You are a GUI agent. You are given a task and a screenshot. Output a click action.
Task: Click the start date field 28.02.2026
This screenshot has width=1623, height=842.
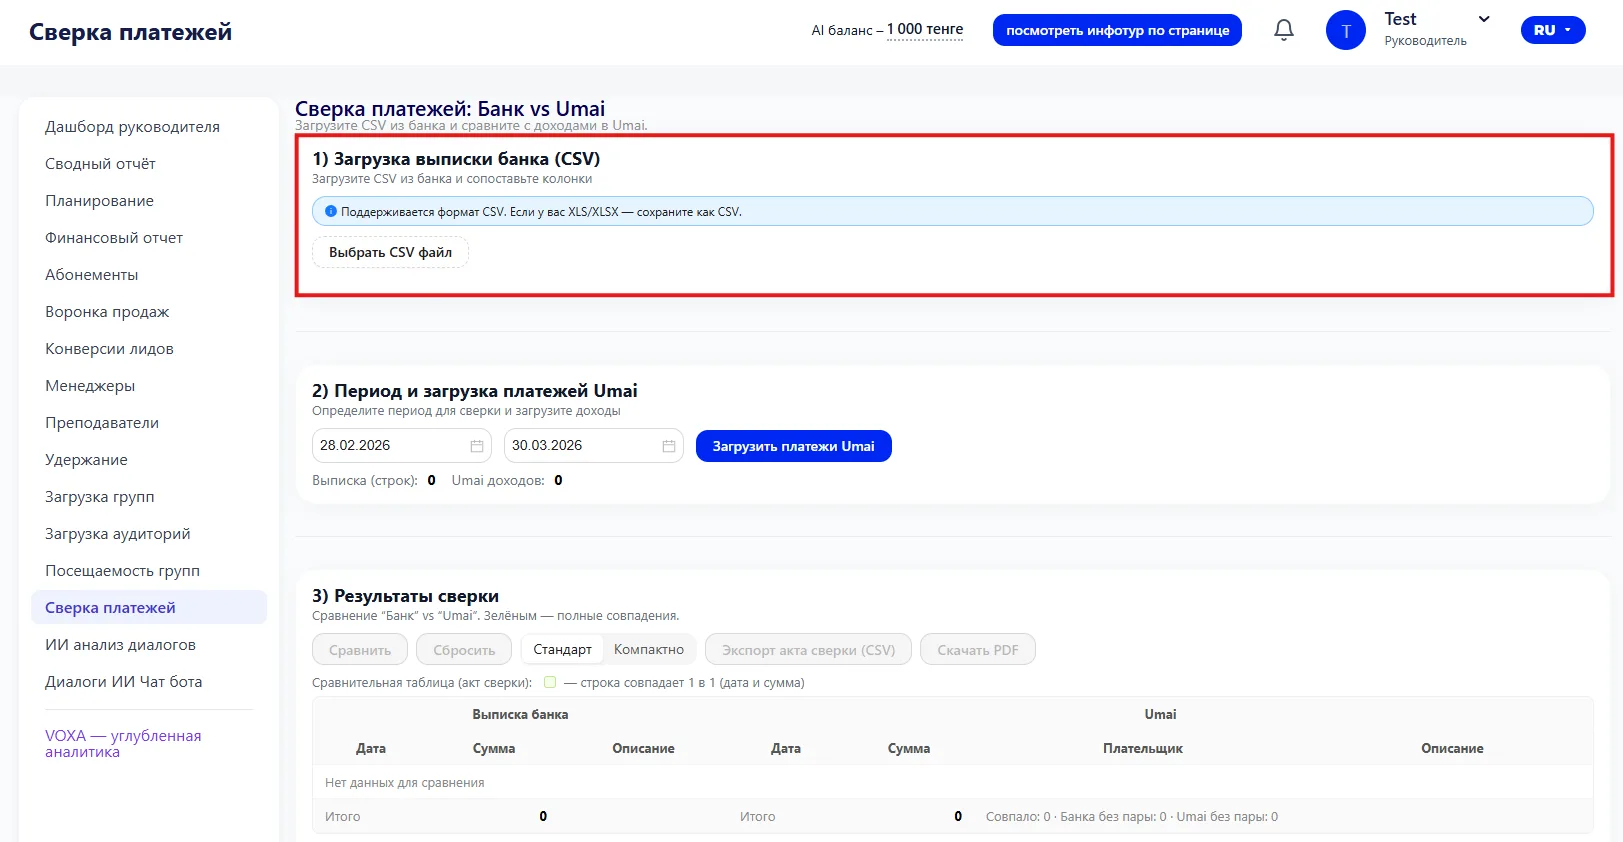(x=401, y=446)
